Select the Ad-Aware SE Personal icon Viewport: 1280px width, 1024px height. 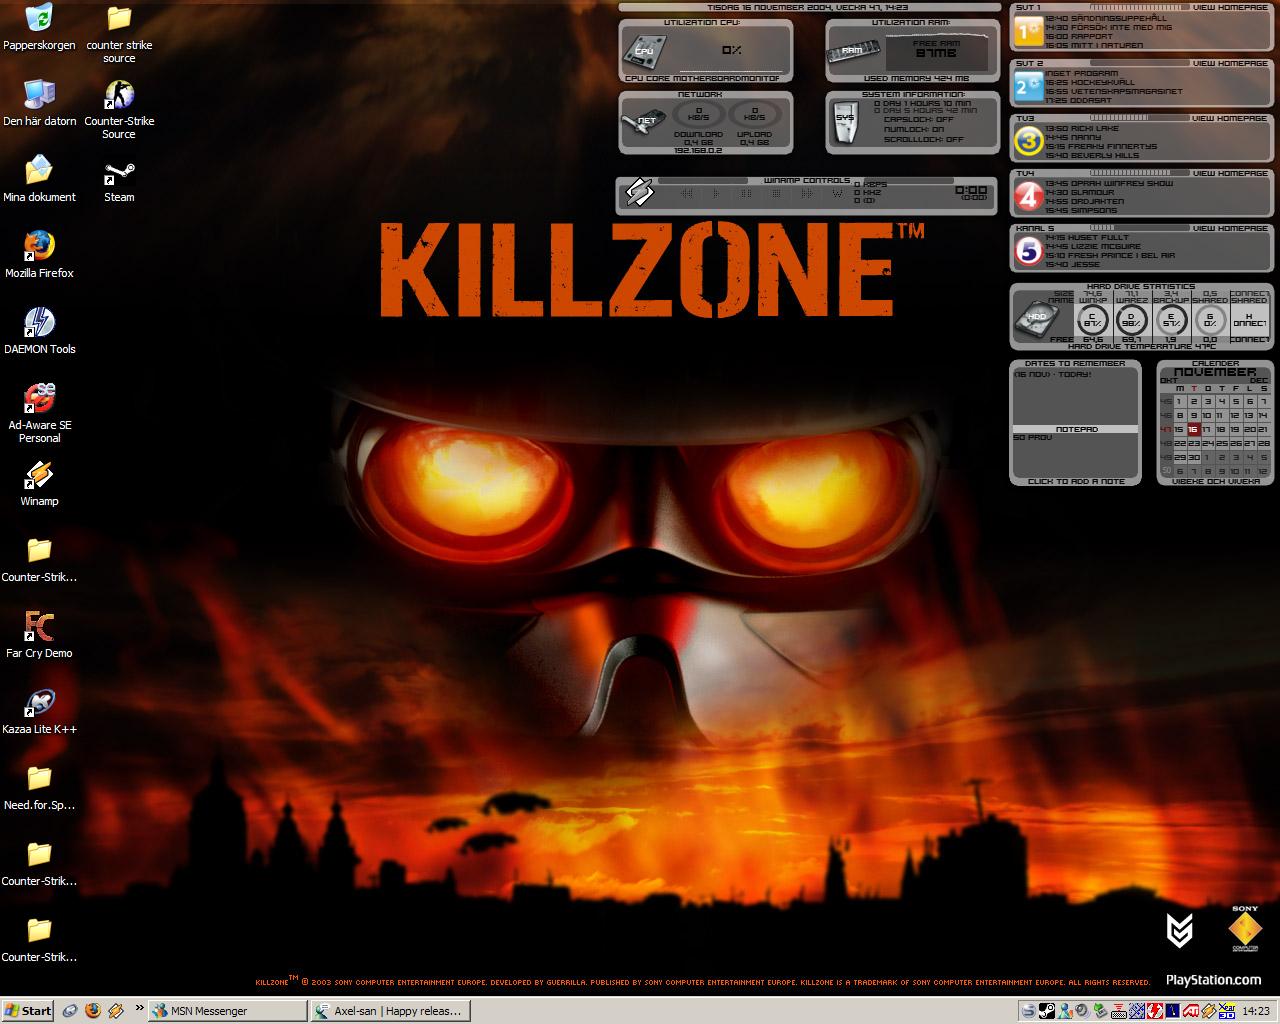(x=39, y=414)
